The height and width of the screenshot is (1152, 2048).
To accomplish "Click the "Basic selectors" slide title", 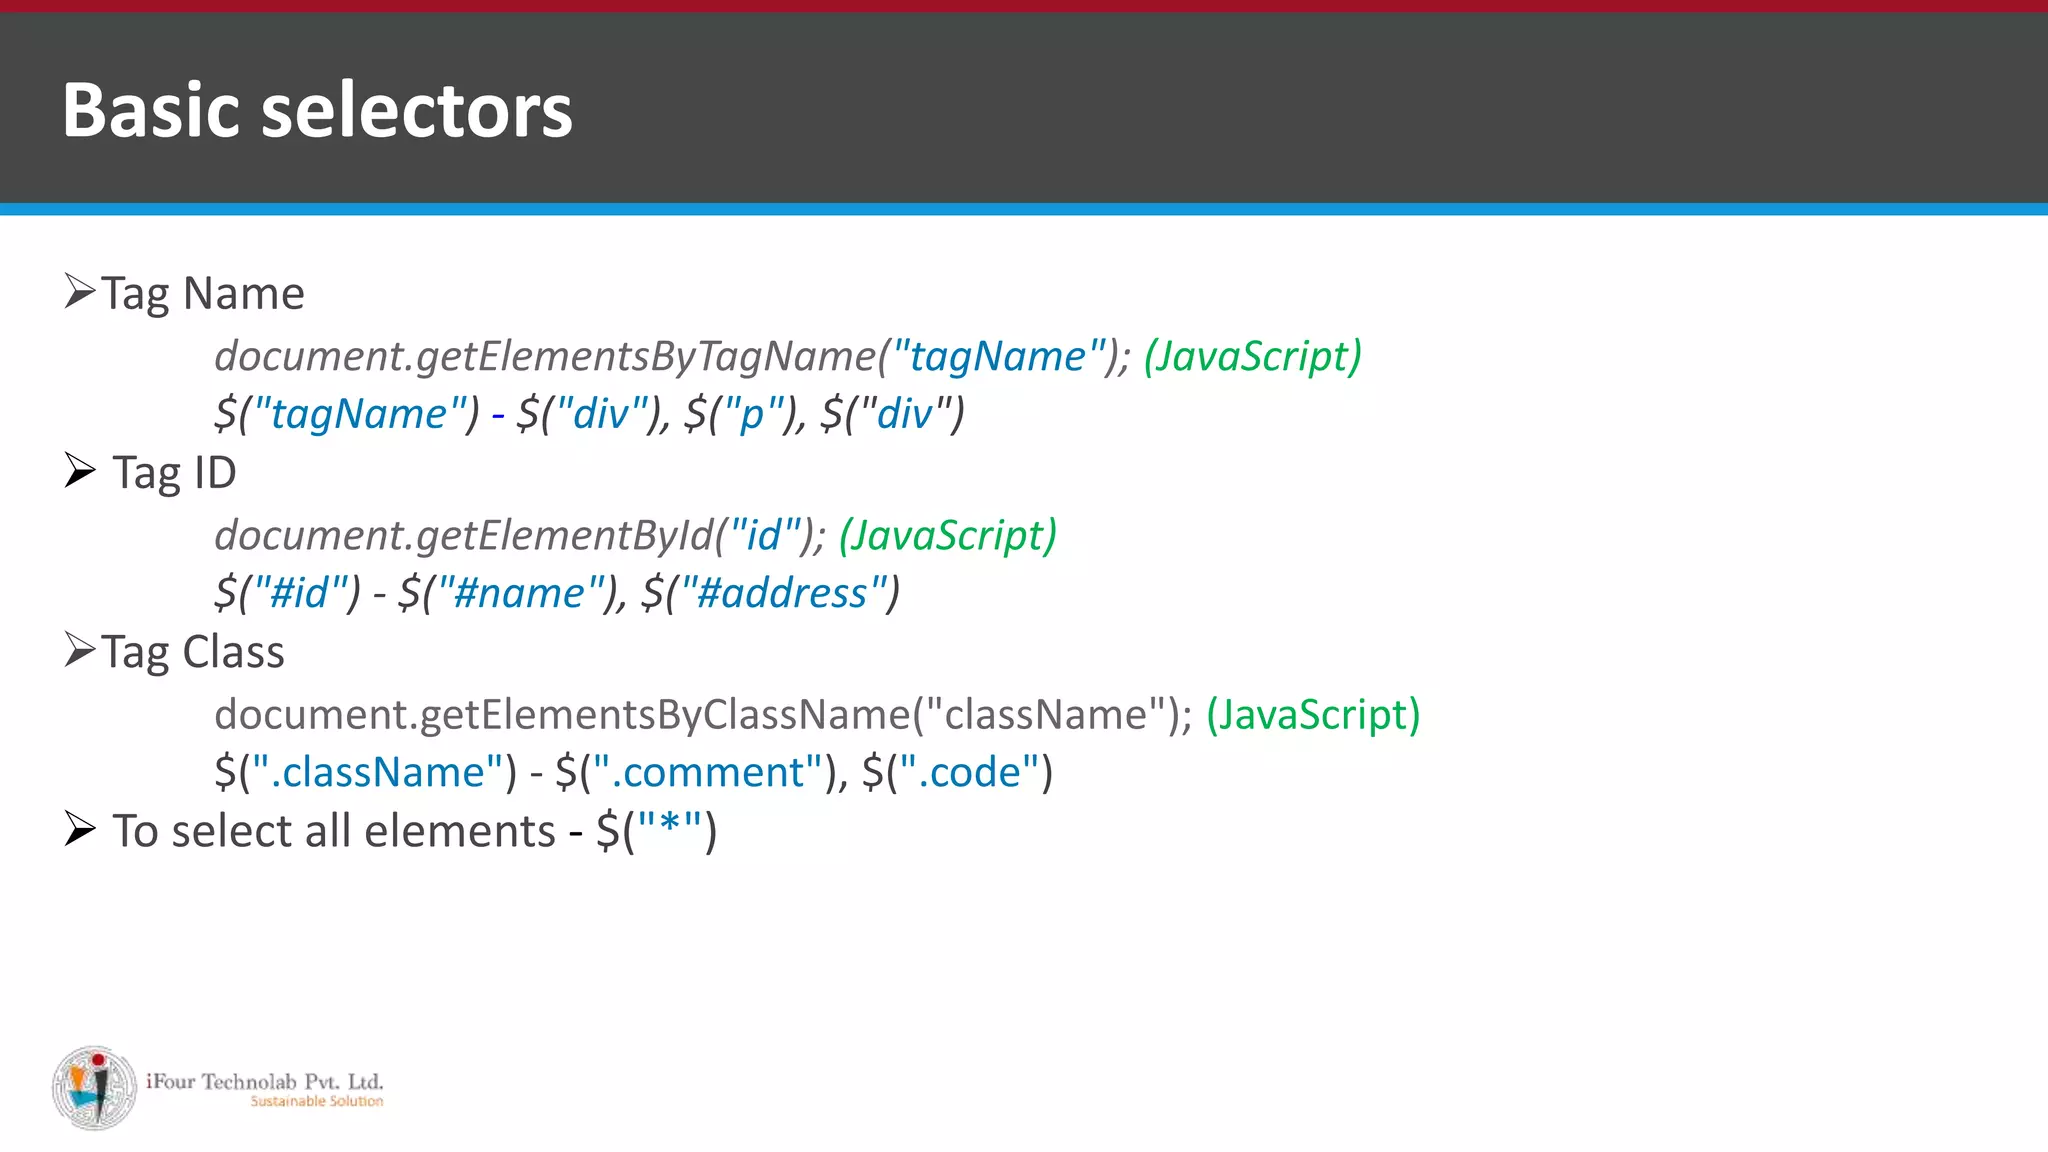I will [x=317, y=109].
